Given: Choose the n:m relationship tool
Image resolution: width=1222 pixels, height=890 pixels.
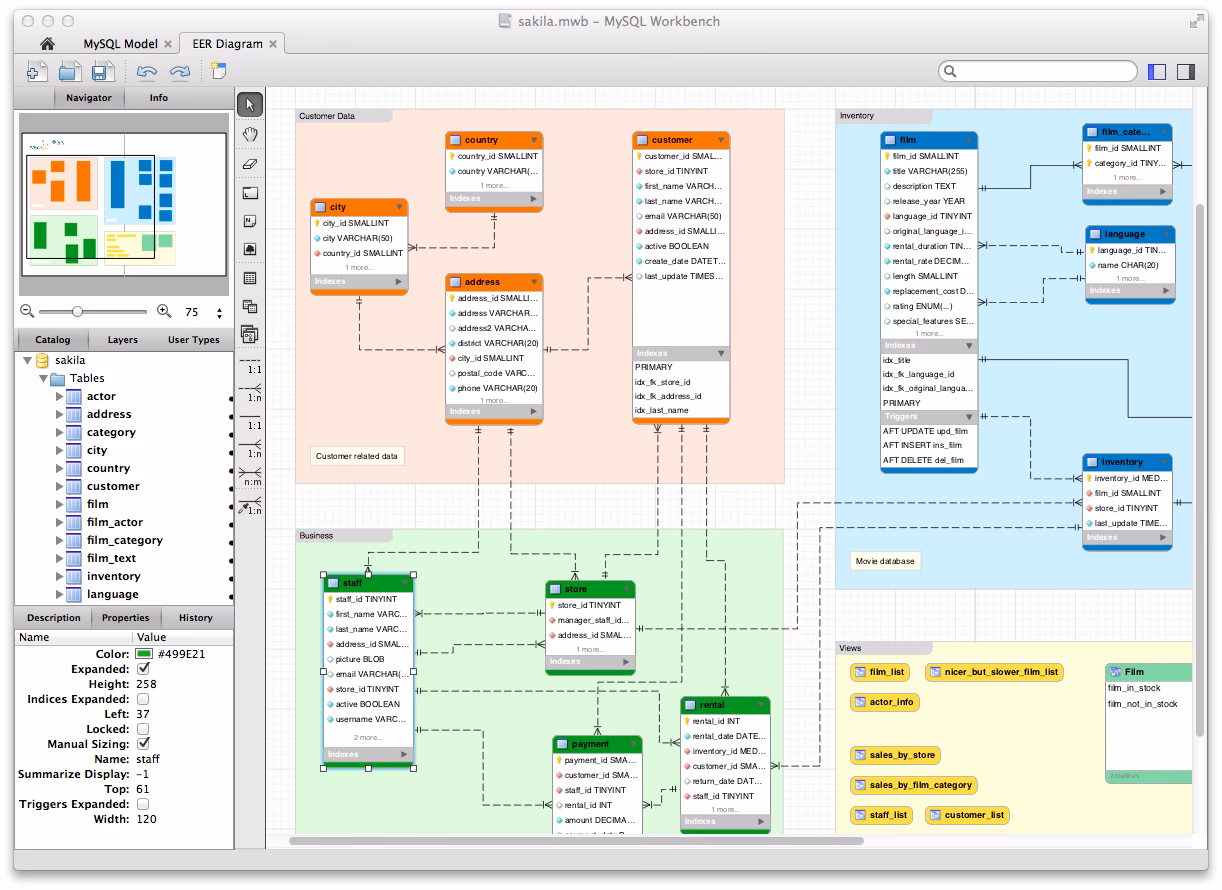Looking at the screenshot, I should pyautogui.click(x=251, y=477).
